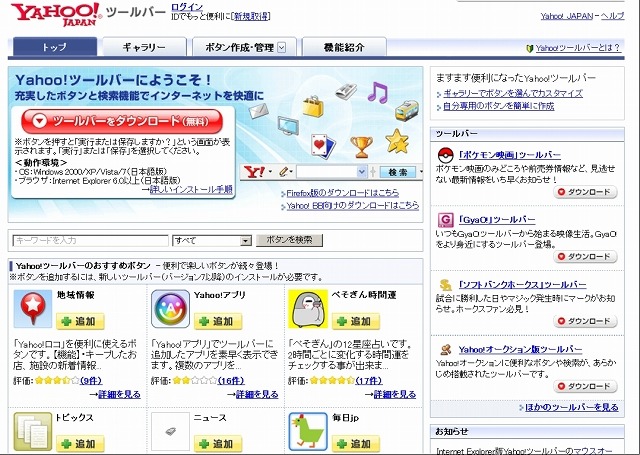This screenshot has height=455, width=640.
Task: Open Firefox版のダウンロードはこちら link
Action: pos(342,193)
